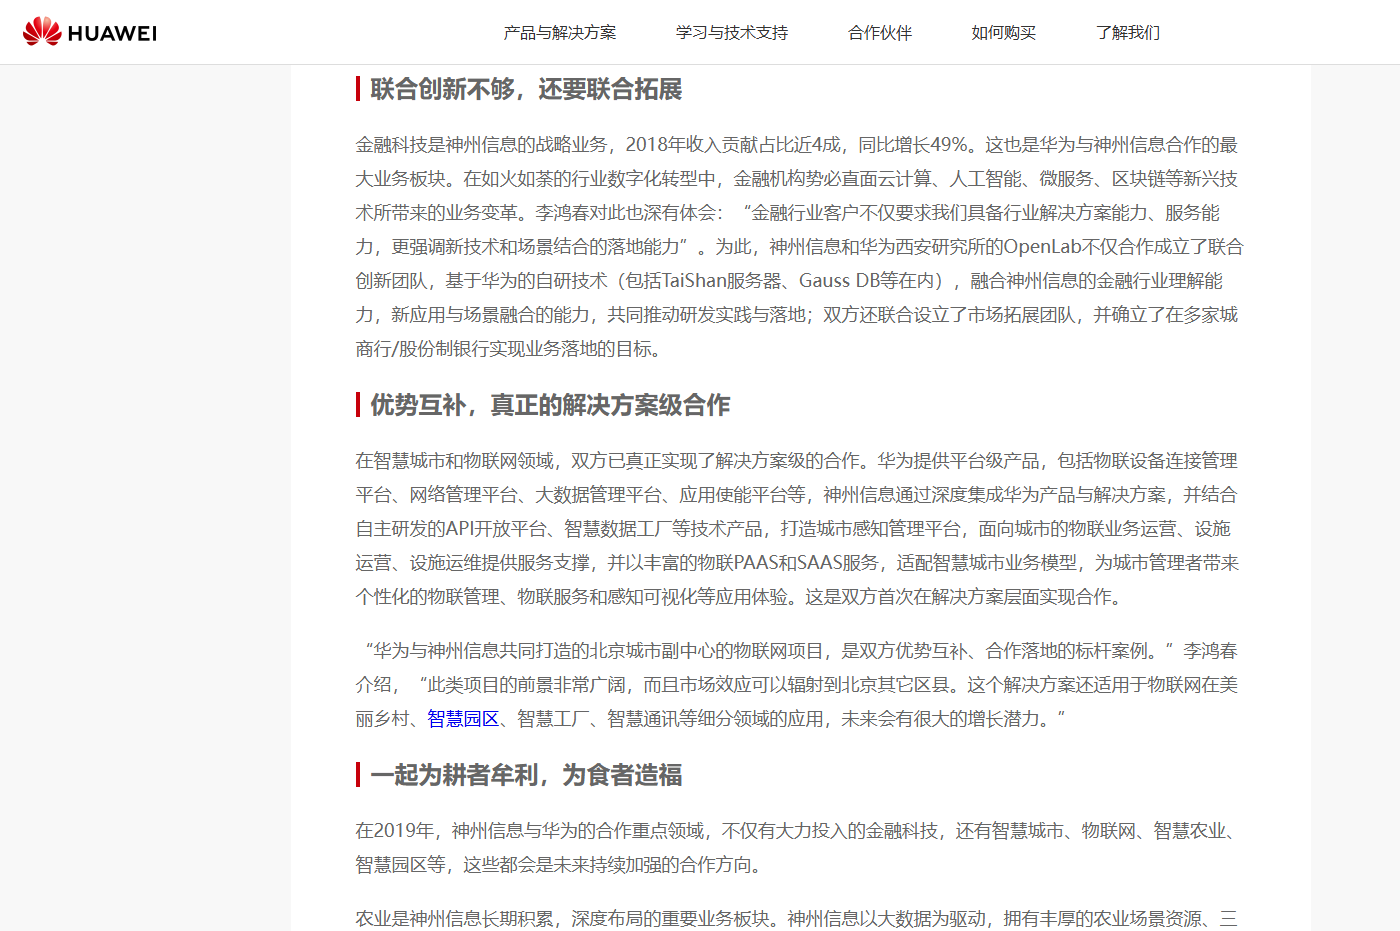
Task: Click the line starting 农业是神州信息长期积累
Action: [797, 919]
